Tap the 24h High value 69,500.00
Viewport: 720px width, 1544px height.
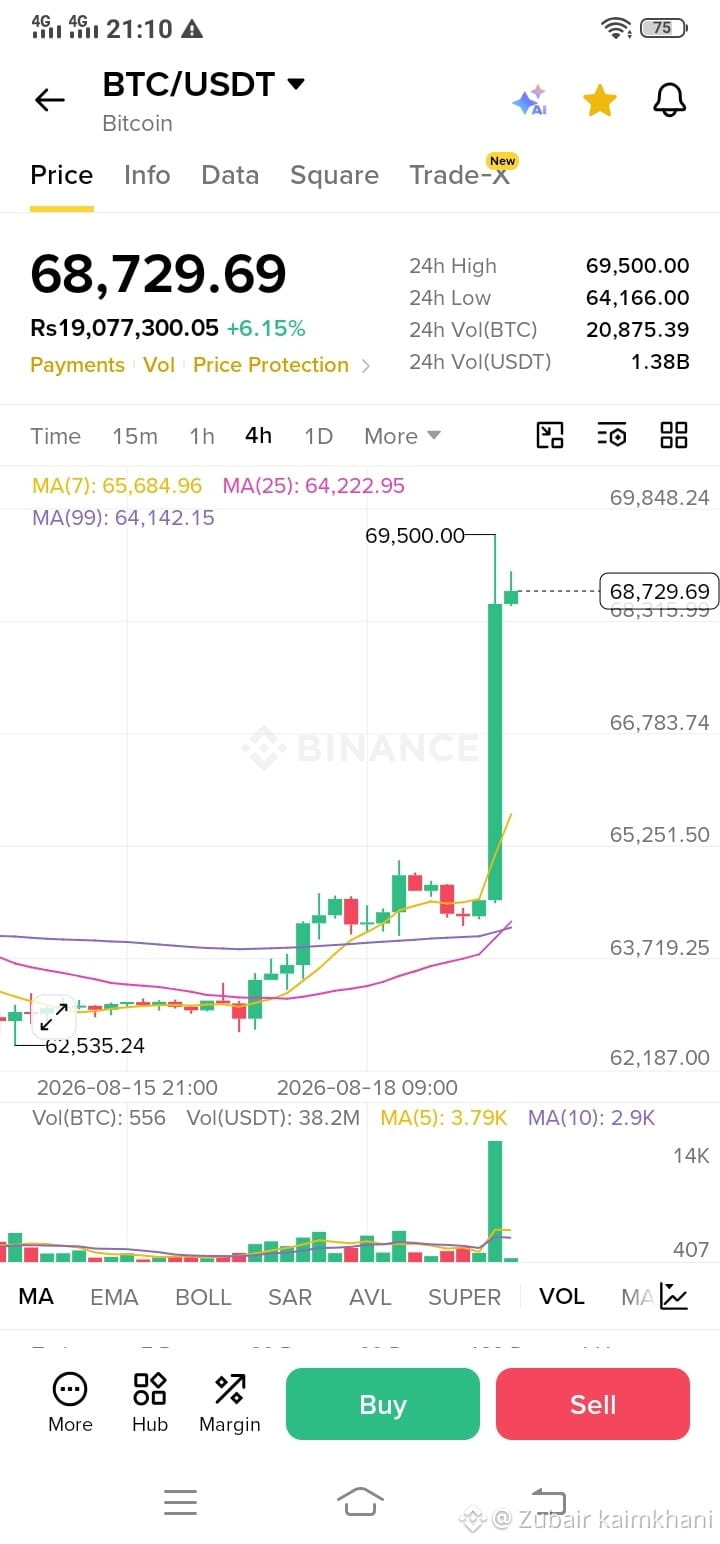[637, 266]
